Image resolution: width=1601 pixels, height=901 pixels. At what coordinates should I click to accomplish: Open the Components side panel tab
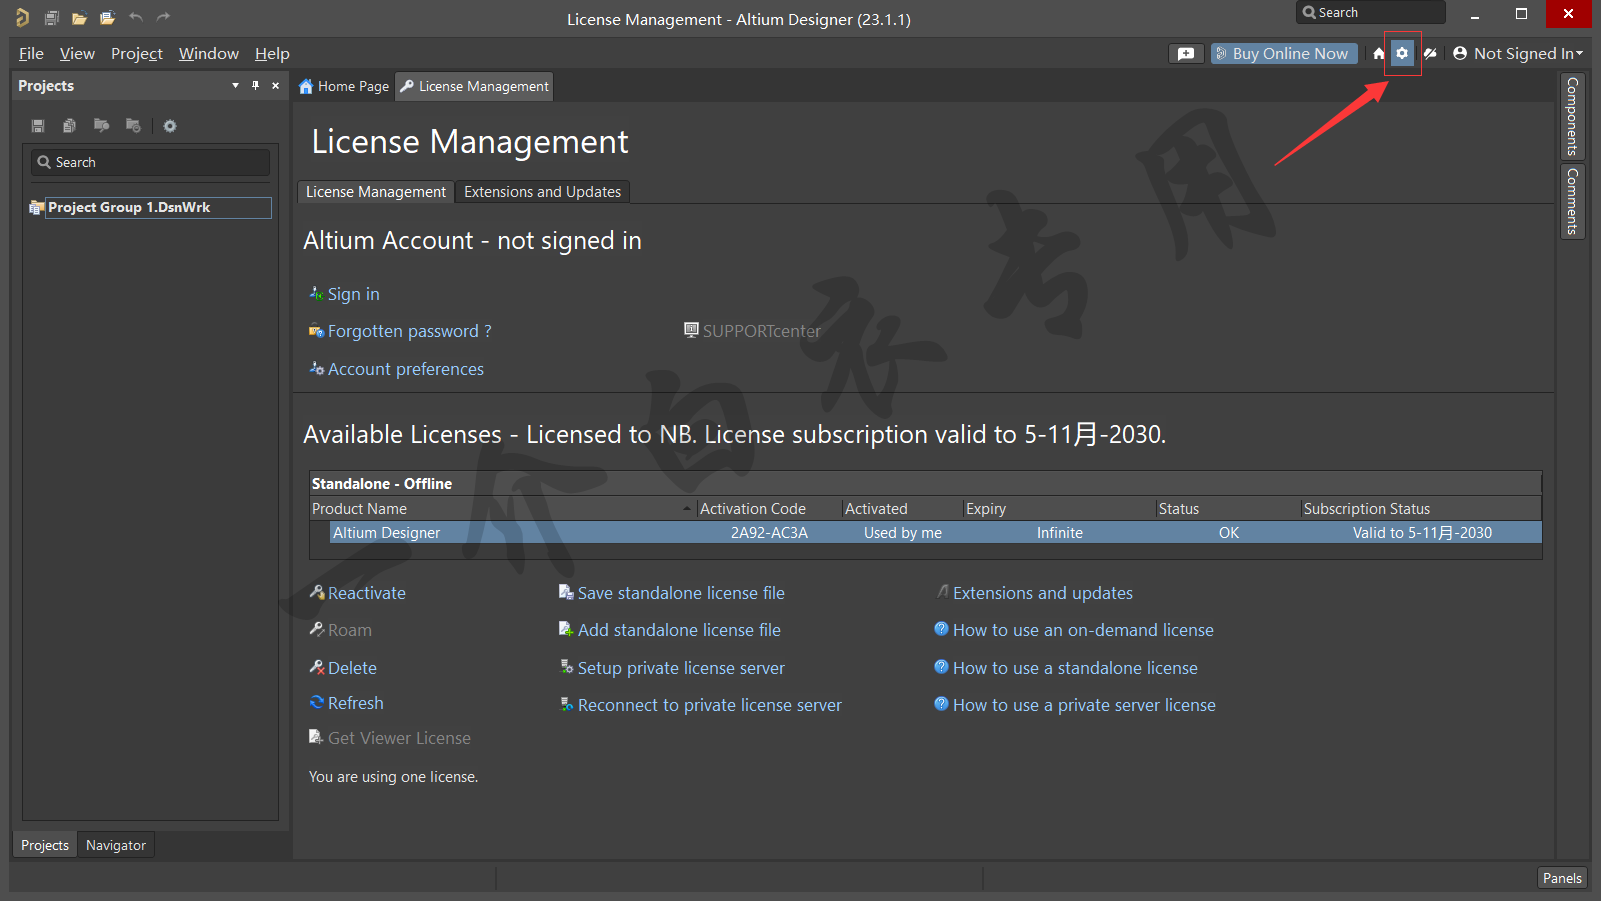pos(1573,116)
